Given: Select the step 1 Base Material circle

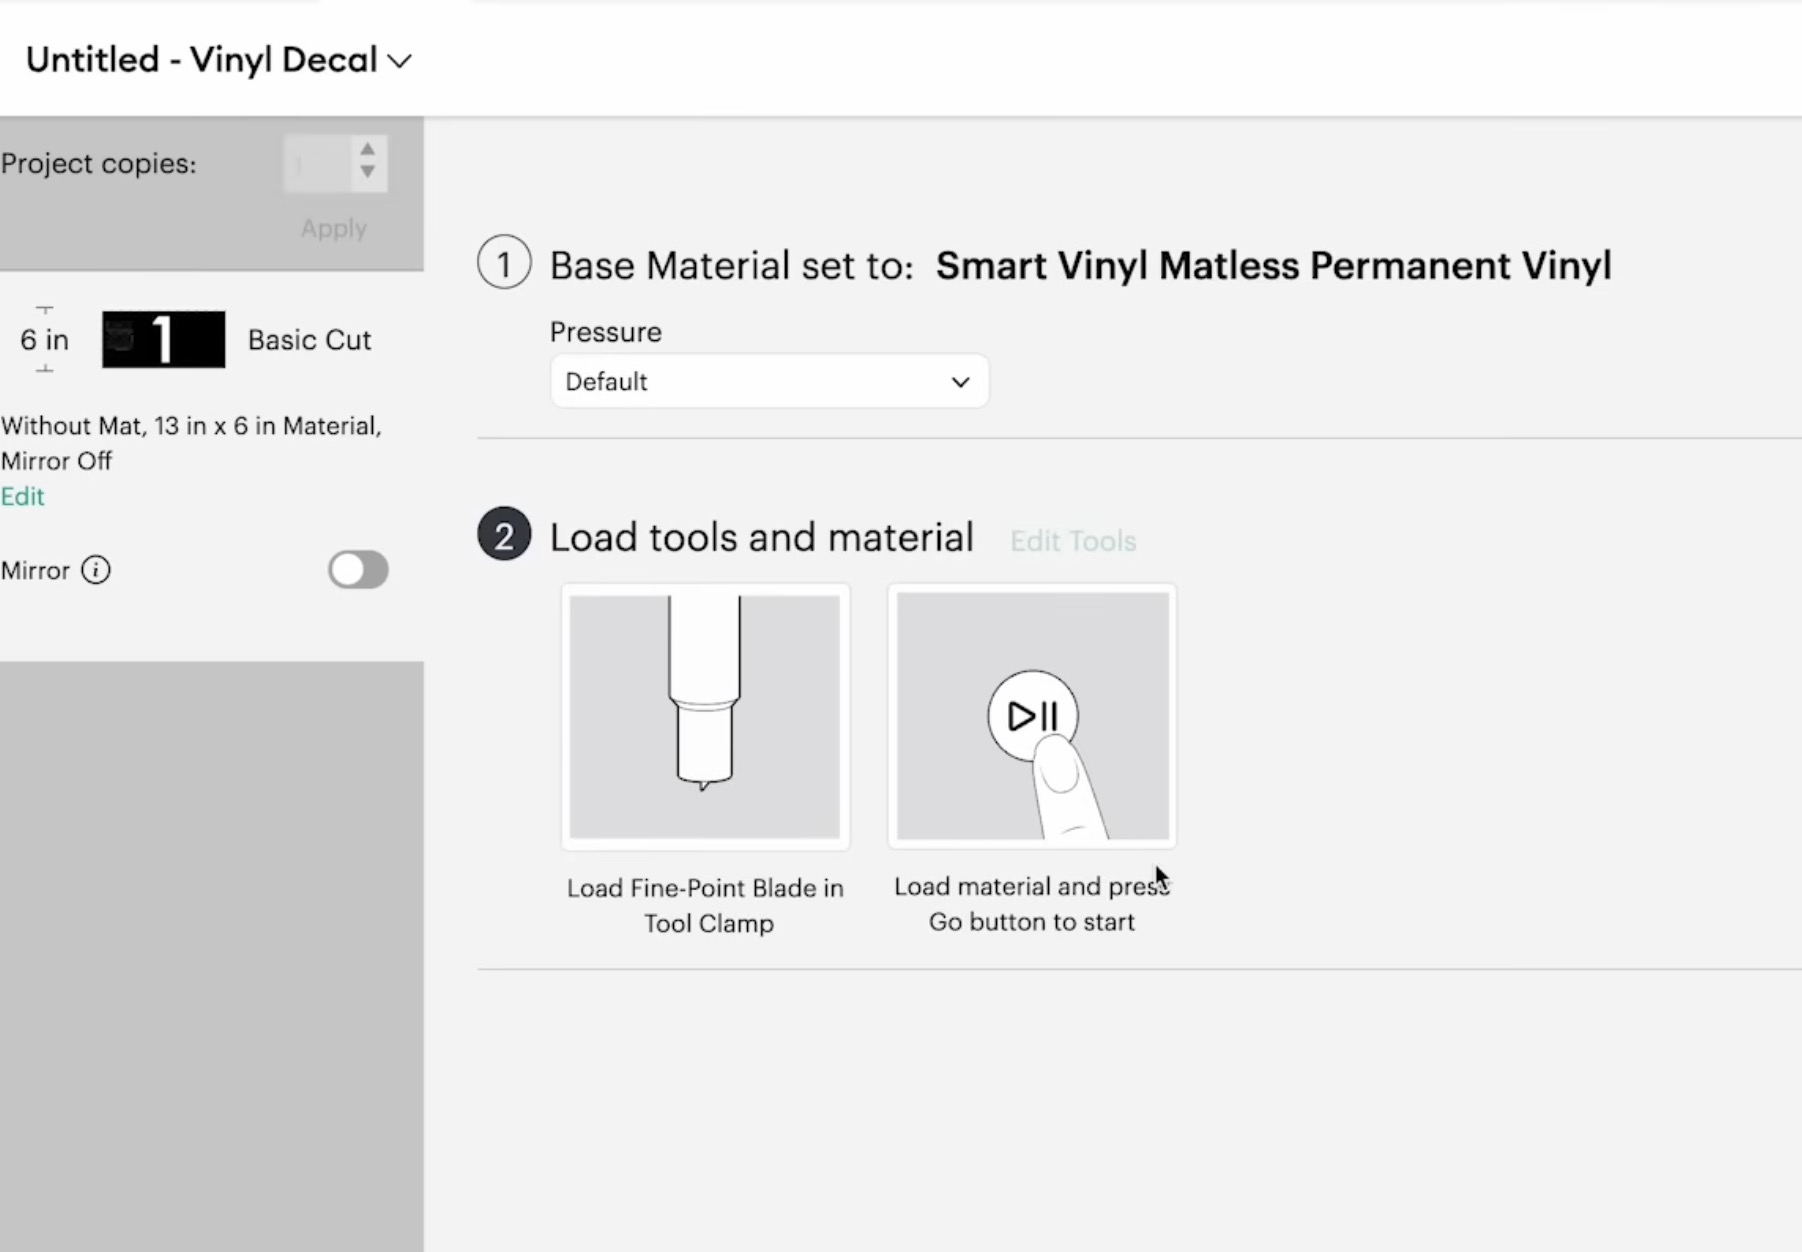Looking at the screenshot, I should point(503,262).
